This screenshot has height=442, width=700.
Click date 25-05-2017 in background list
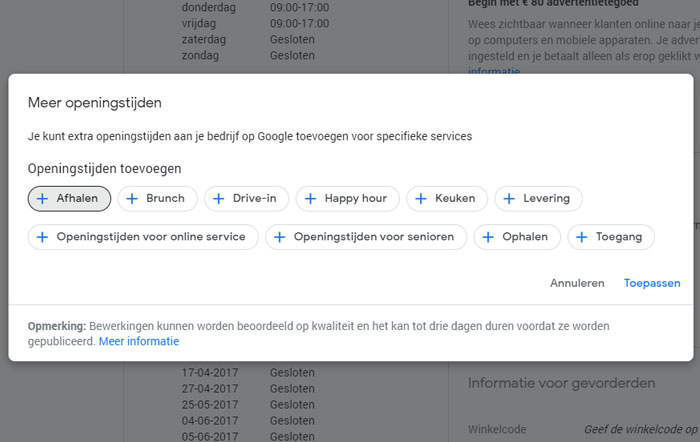click(210, 404)
